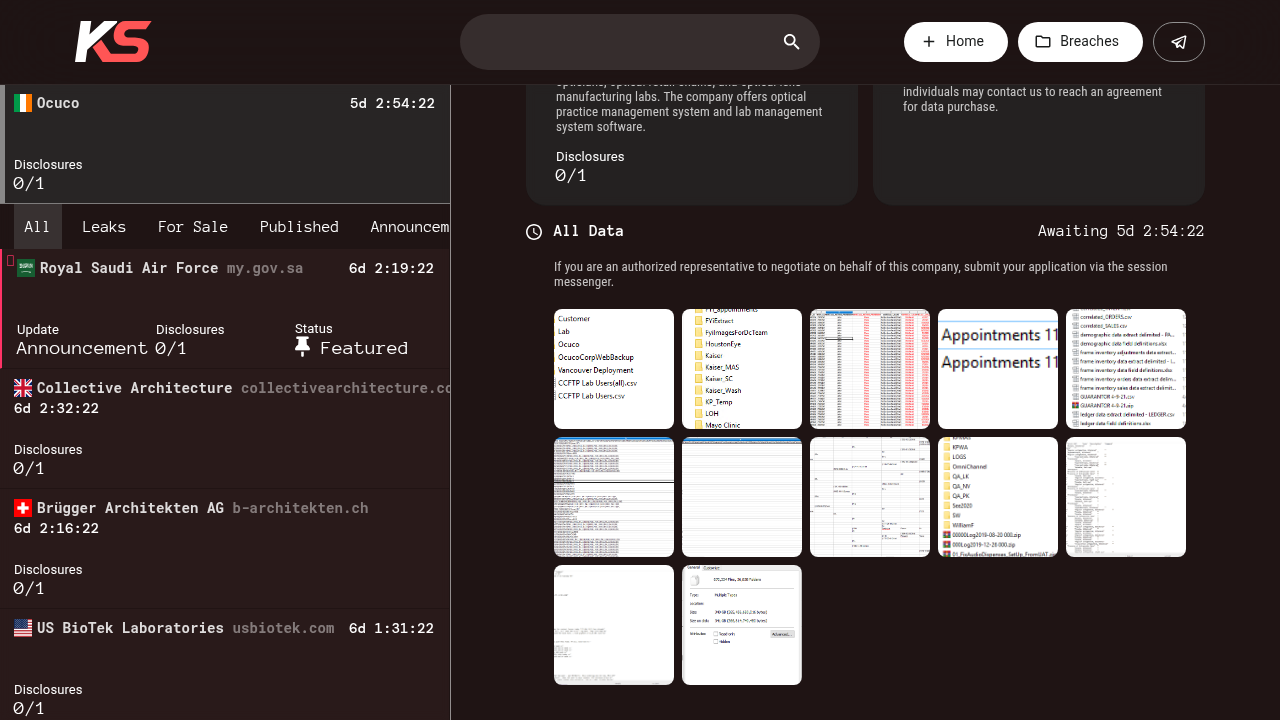Click the search magnifier icon

(x=791, y=42)
